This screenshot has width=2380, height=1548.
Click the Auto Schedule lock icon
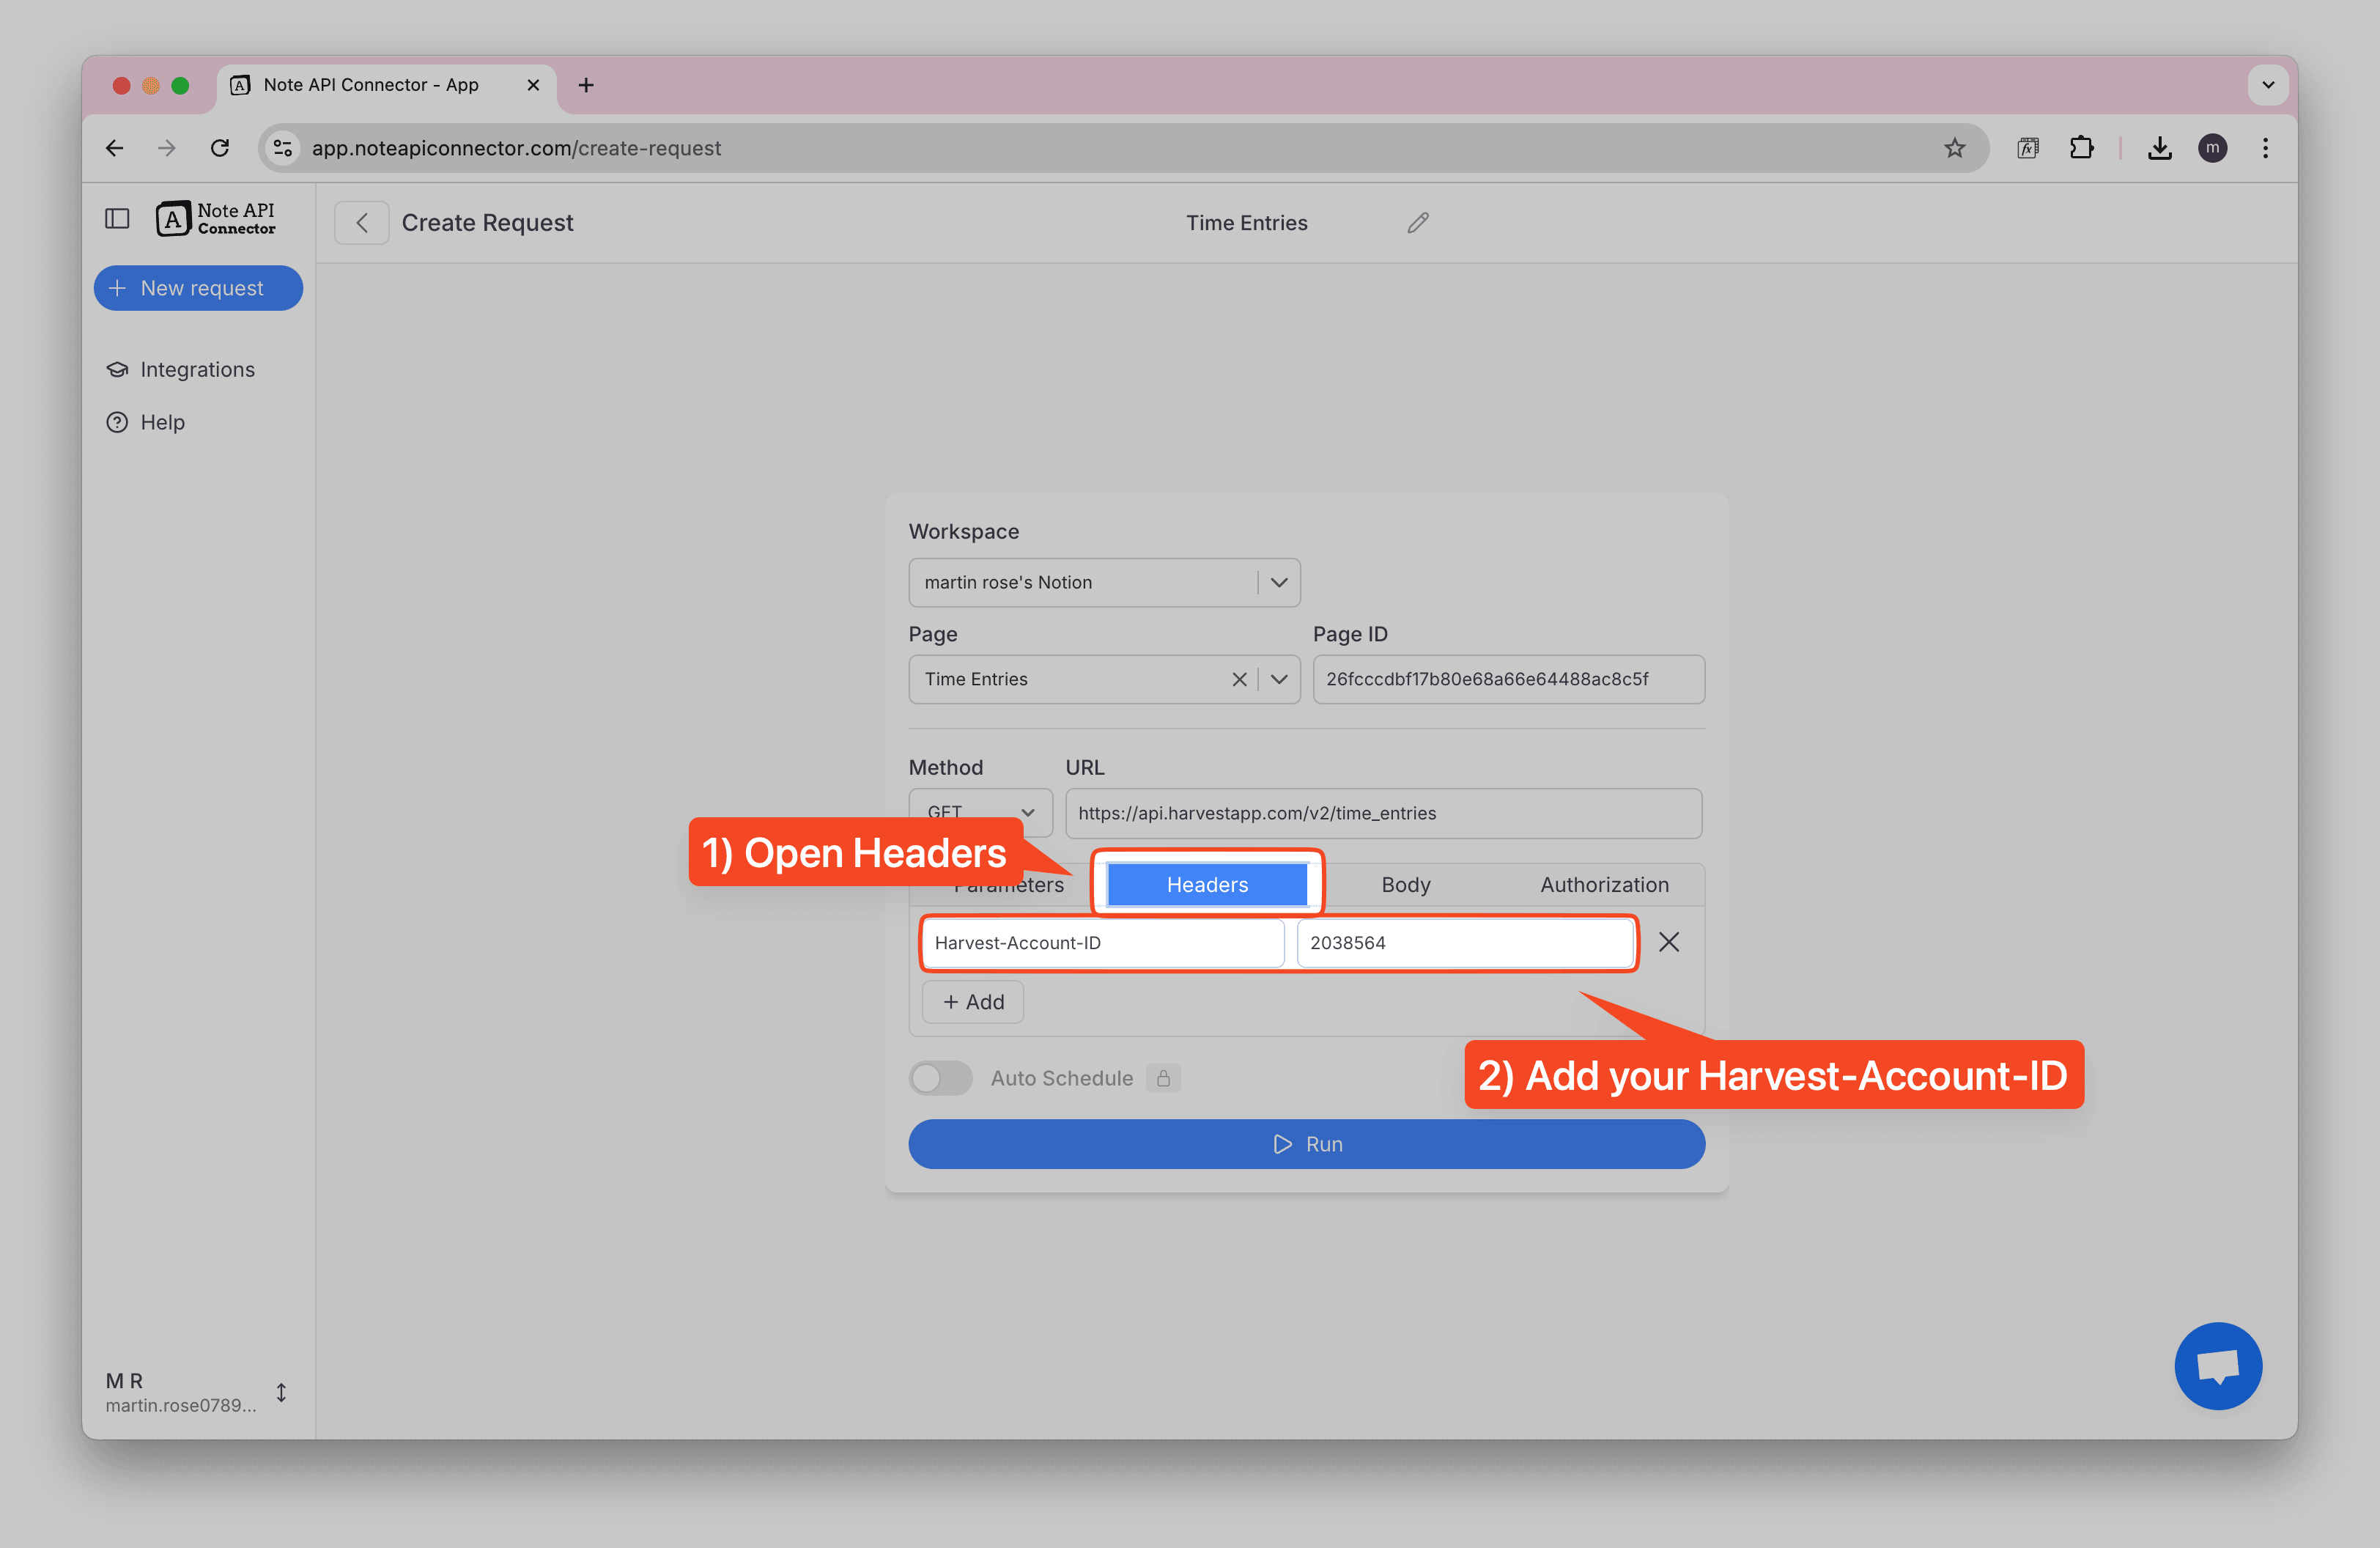click(1163, 1078)
